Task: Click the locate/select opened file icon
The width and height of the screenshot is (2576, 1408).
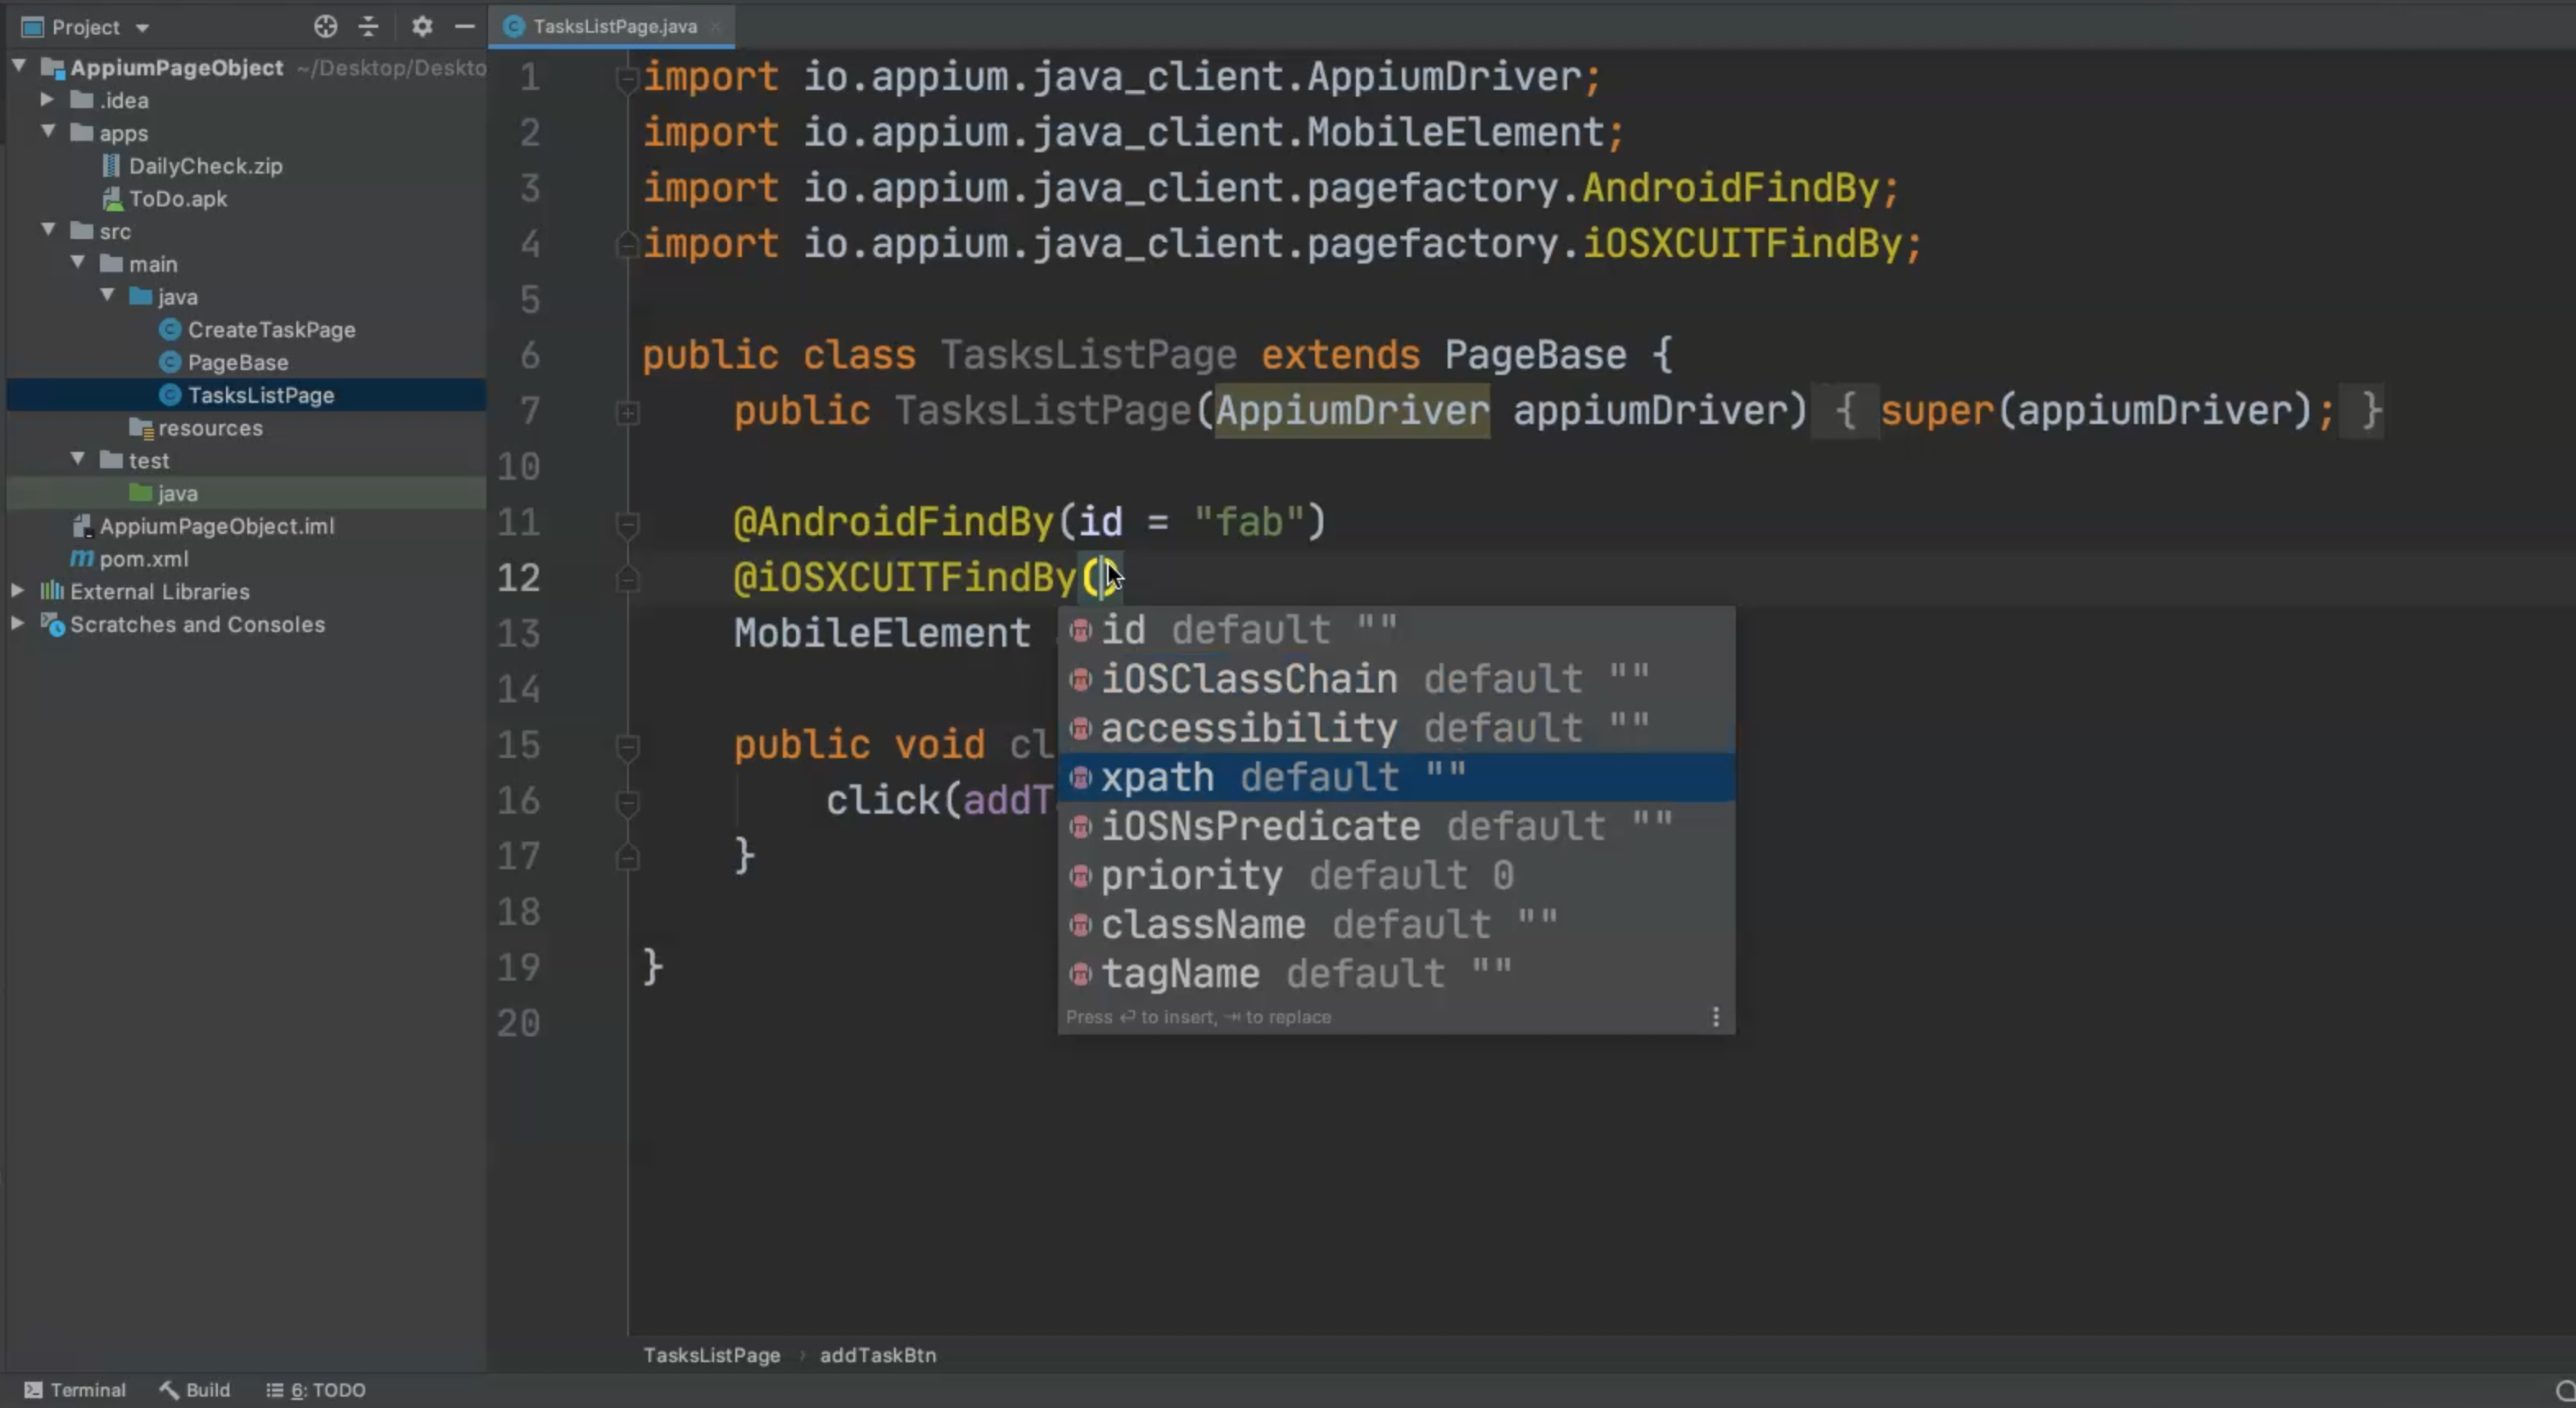Action: [x=325, y=27]
